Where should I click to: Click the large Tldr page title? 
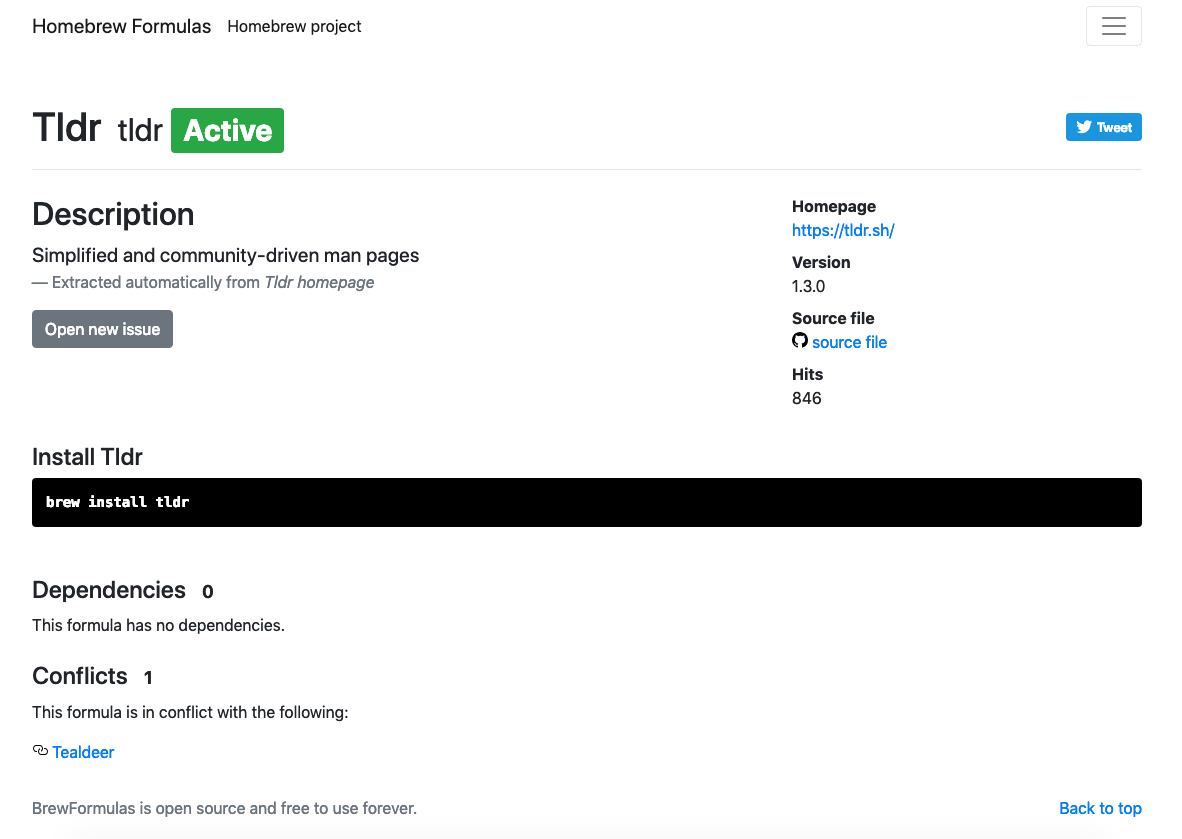pos(66,127)
